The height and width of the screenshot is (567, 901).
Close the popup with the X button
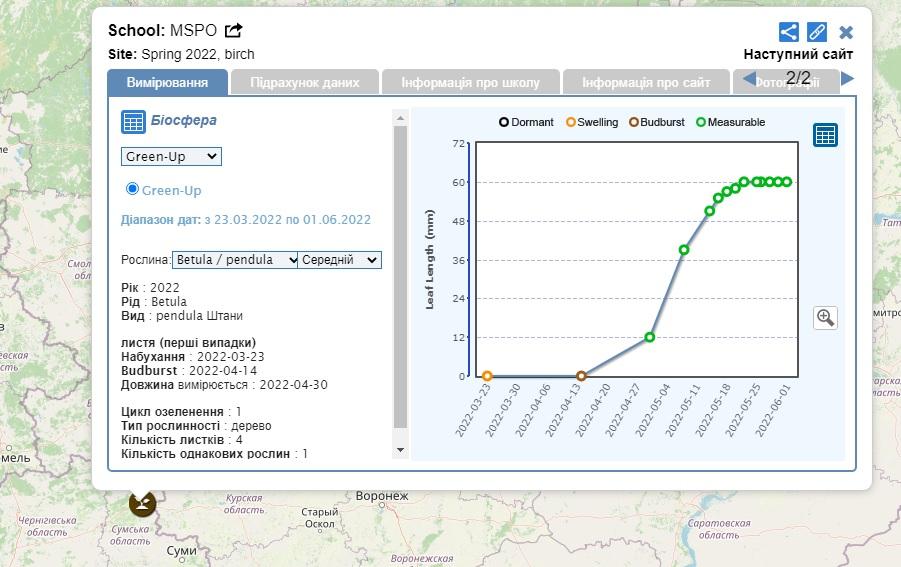(846, 32)
